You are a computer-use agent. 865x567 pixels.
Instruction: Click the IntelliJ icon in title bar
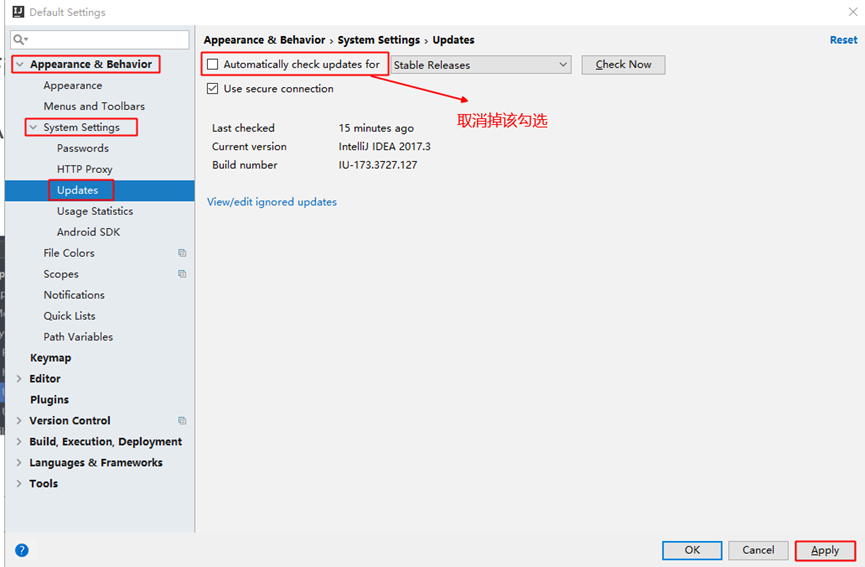click(18, 12)
